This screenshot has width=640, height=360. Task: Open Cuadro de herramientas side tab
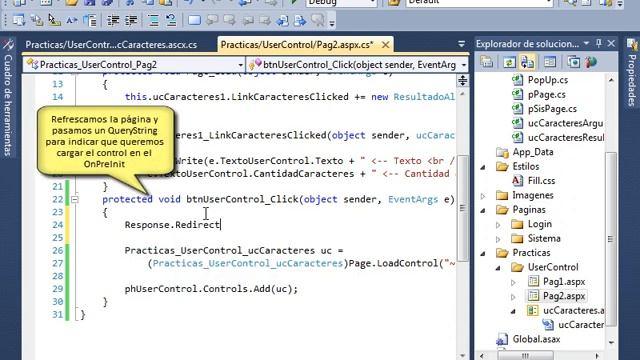(8, 97)
